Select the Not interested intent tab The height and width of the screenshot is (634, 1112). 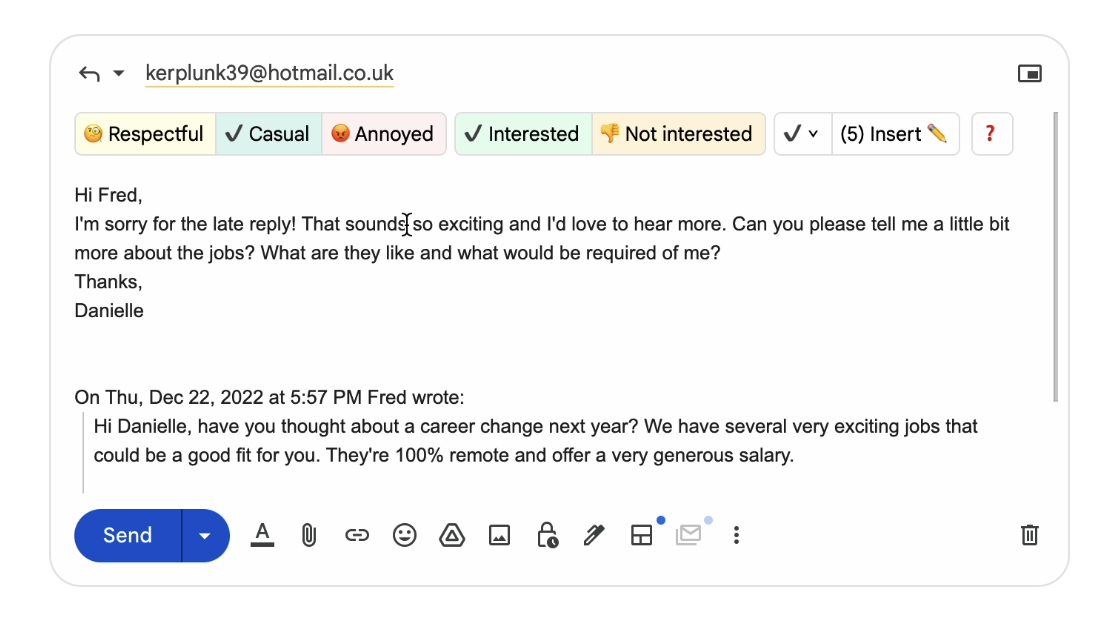(x=677, y=134)
